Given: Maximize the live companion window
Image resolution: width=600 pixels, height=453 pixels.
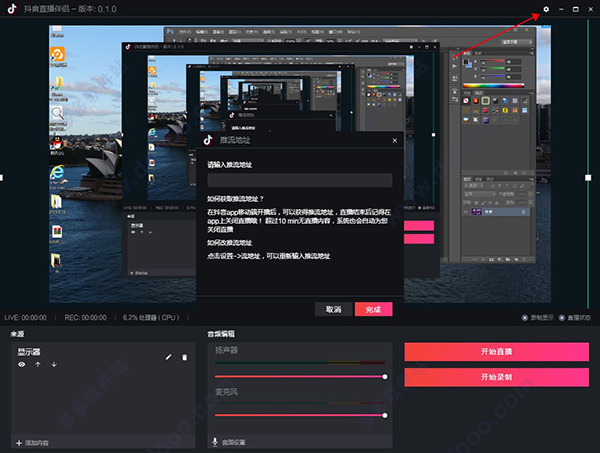Looking at the screenshot, I should pyautogui.click(x=576, y=9).
